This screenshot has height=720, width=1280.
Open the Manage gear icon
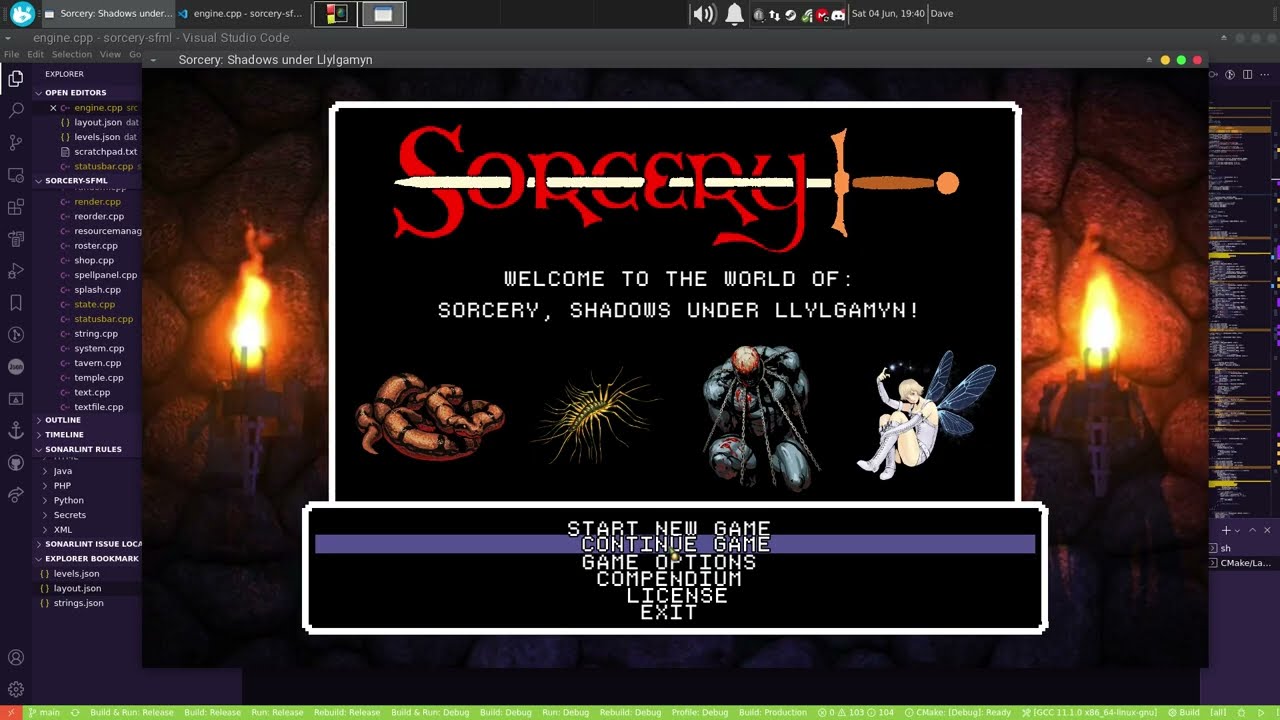(16, 690)
